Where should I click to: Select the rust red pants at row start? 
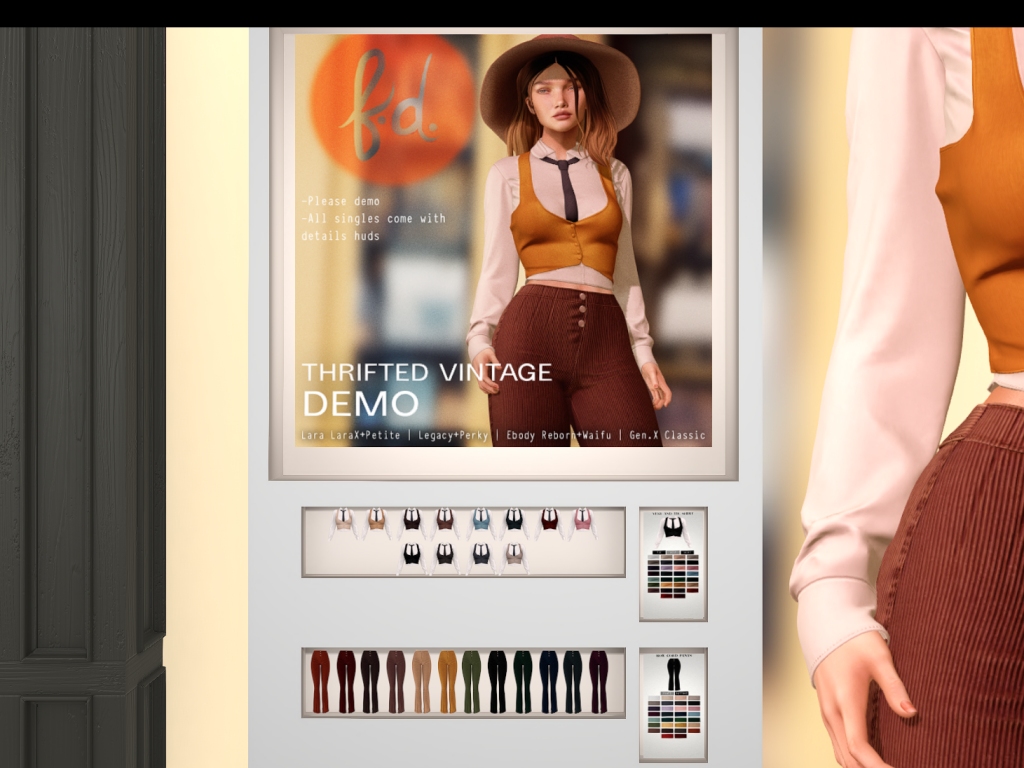[320, 681]
